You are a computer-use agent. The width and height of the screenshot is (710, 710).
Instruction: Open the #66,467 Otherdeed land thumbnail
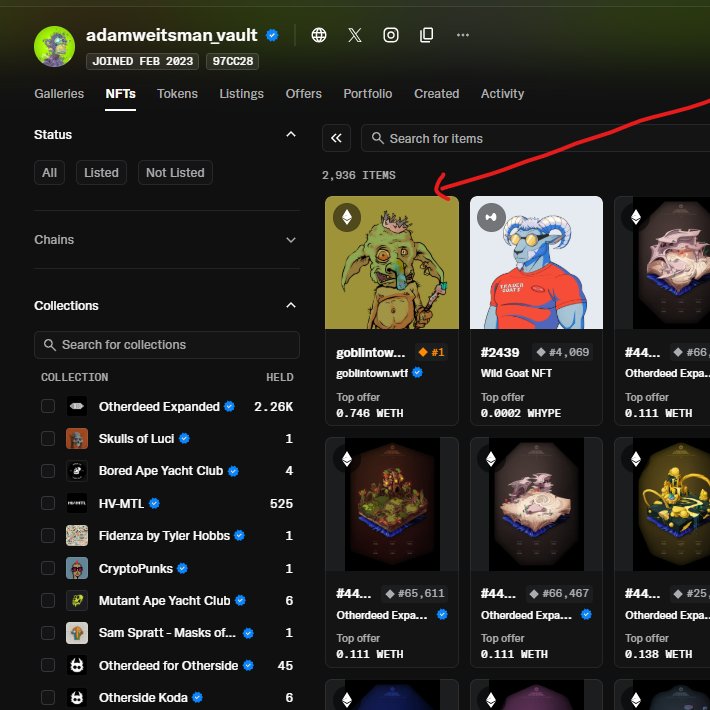pos(536,504)
